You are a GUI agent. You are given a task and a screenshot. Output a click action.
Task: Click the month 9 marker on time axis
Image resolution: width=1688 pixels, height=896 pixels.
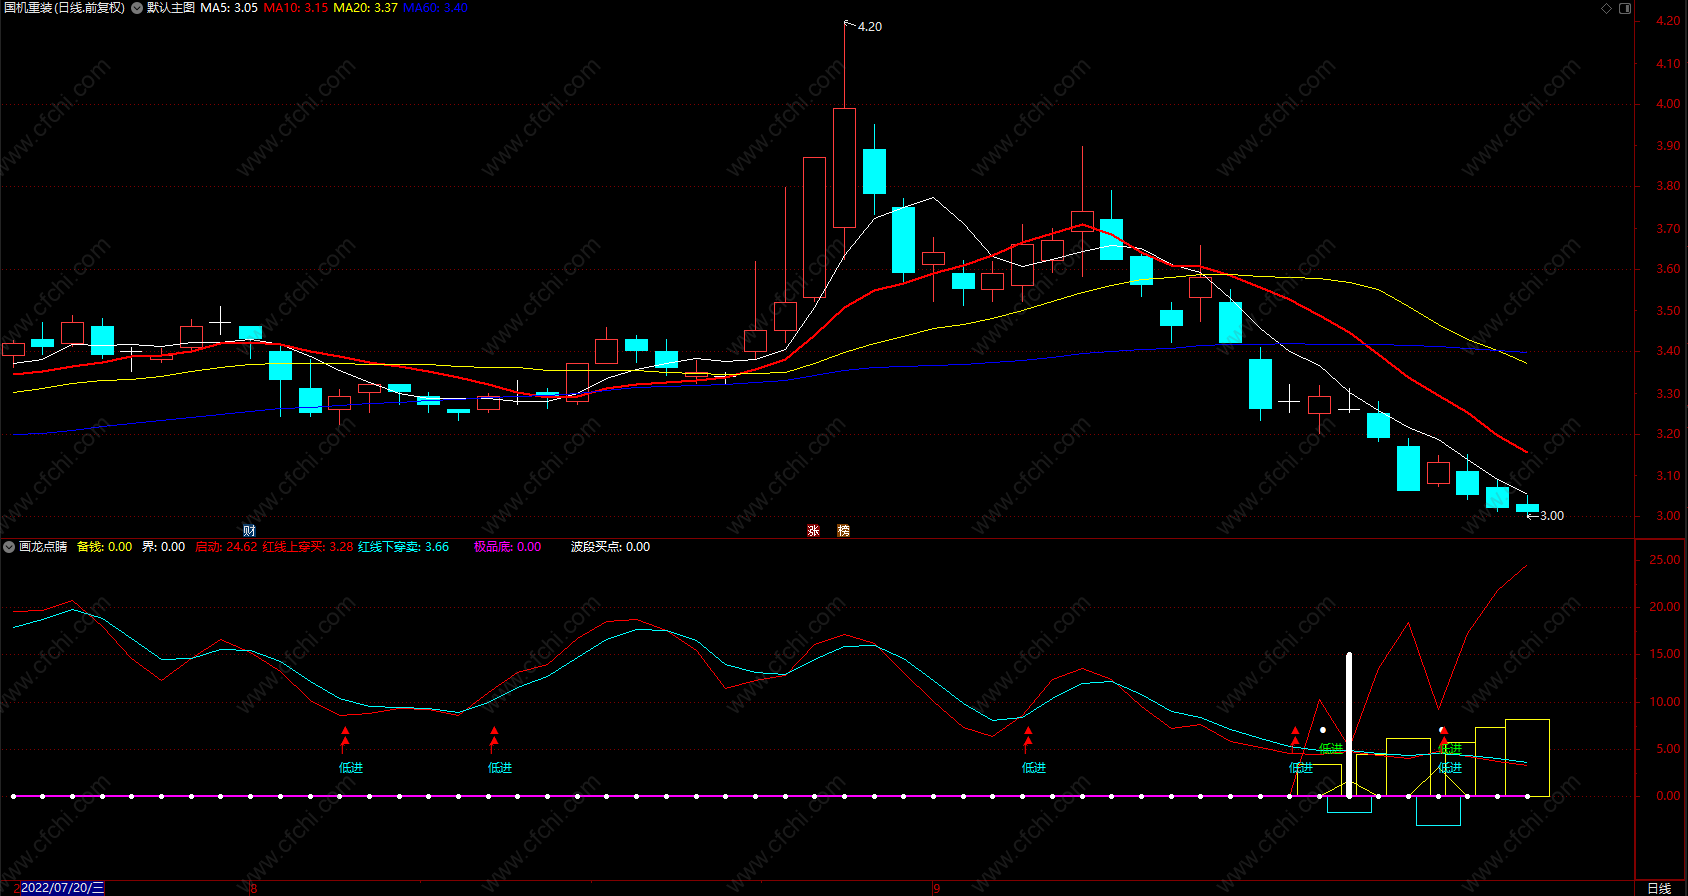click(x=937, y=888)
